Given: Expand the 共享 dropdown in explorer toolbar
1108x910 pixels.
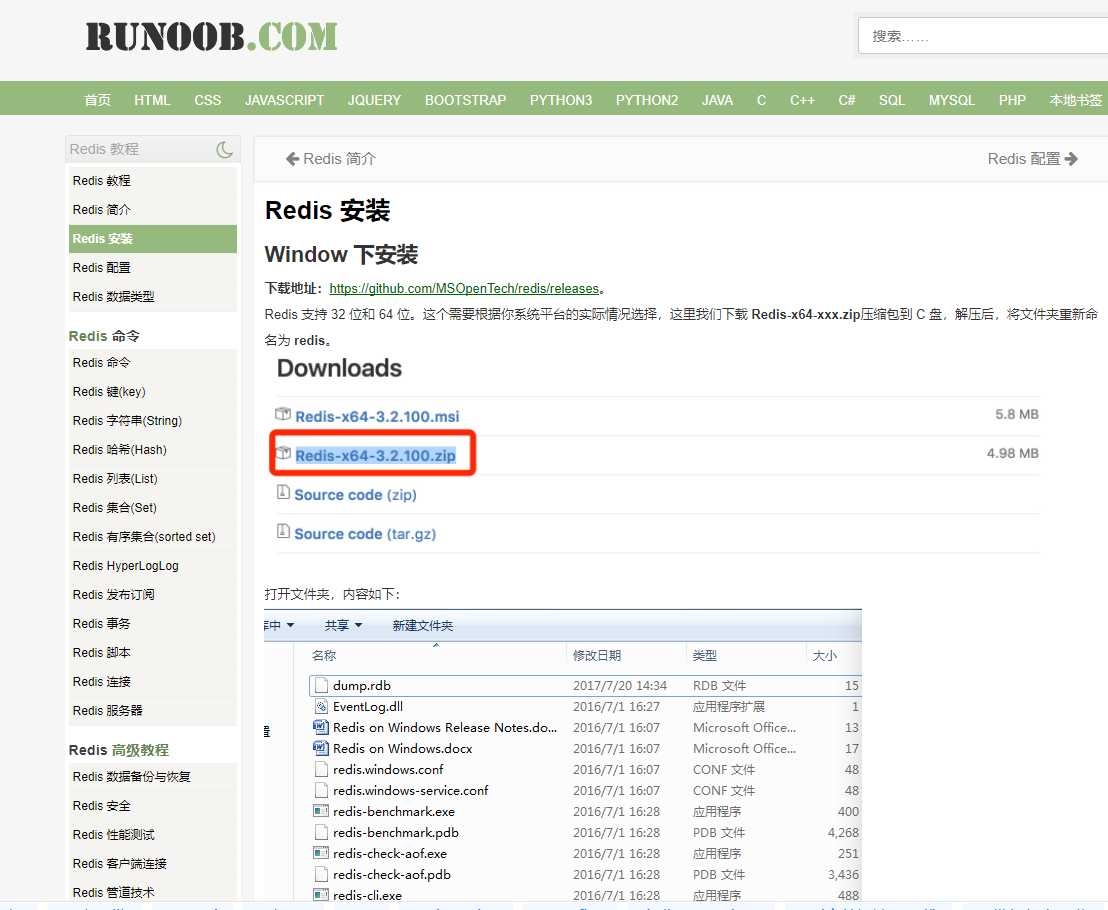Looking at the screenshot, I should click(x=343, y=625).
